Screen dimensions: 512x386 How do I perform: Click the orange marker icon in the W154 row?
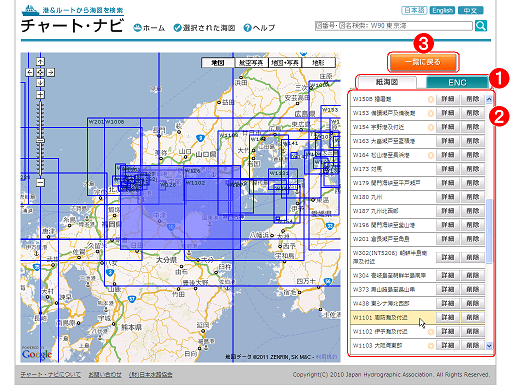tap(431, 127)
